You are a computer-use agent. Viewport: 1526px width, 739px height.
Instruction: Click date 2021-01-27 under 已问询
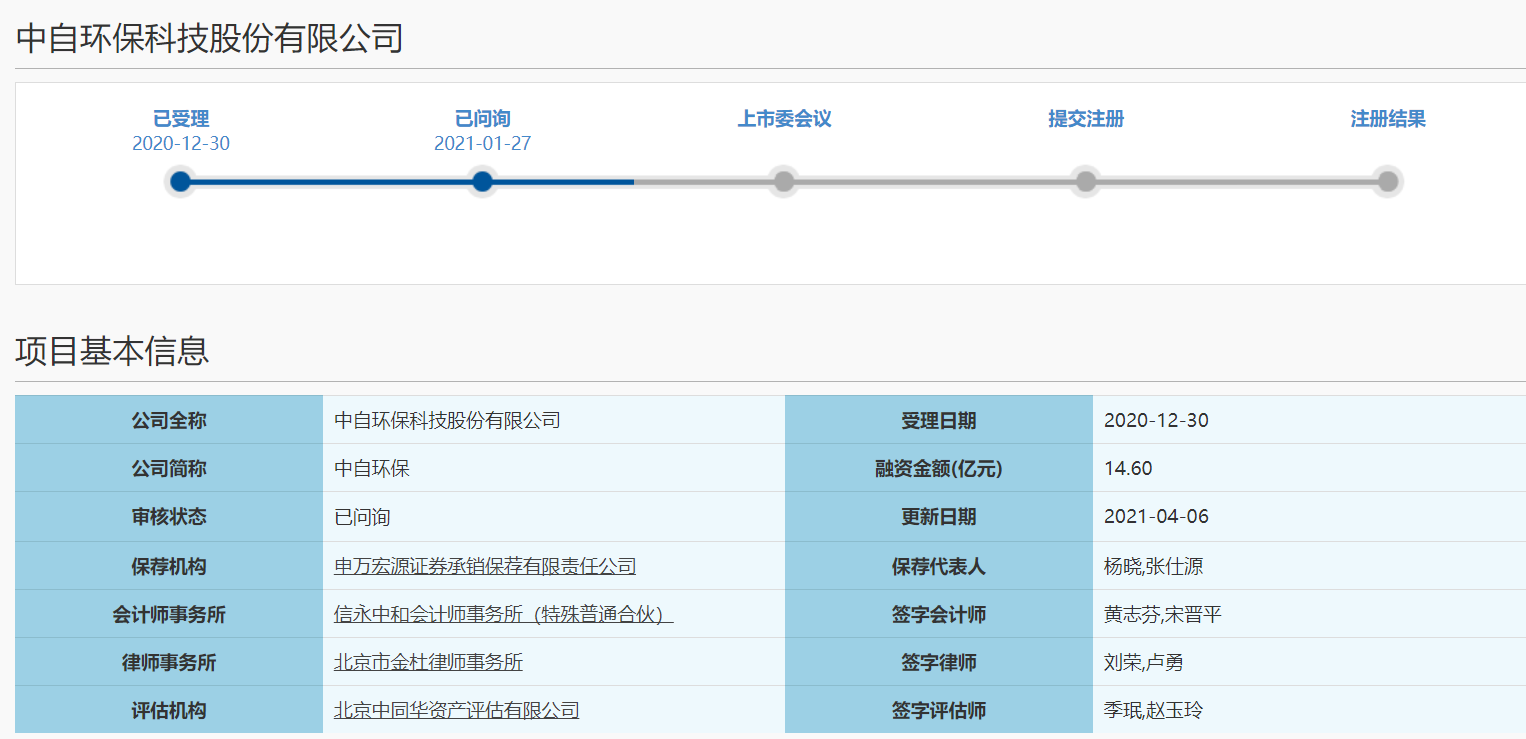pos(482,143)
